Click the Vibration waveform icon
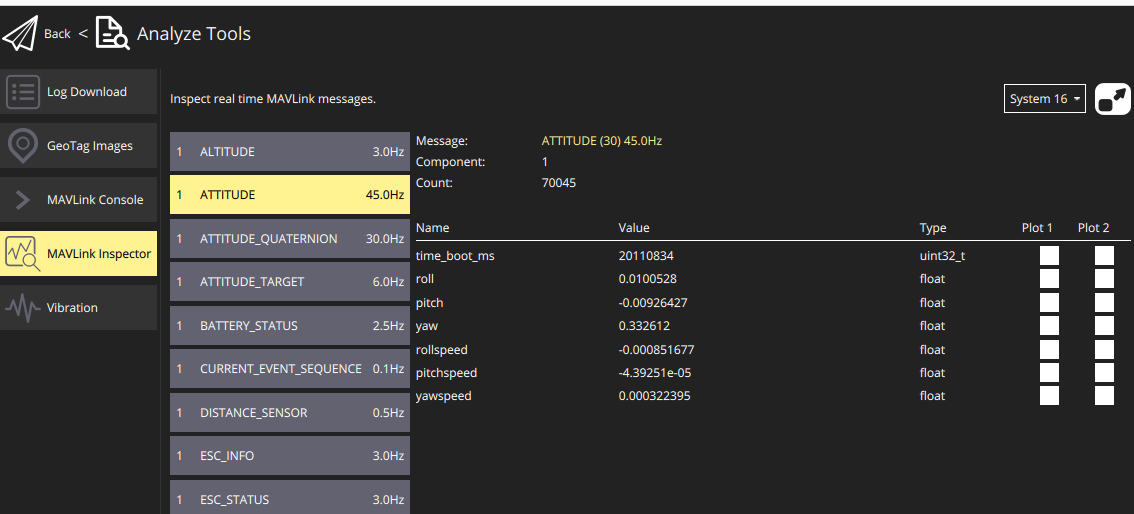 pos(23,308)
